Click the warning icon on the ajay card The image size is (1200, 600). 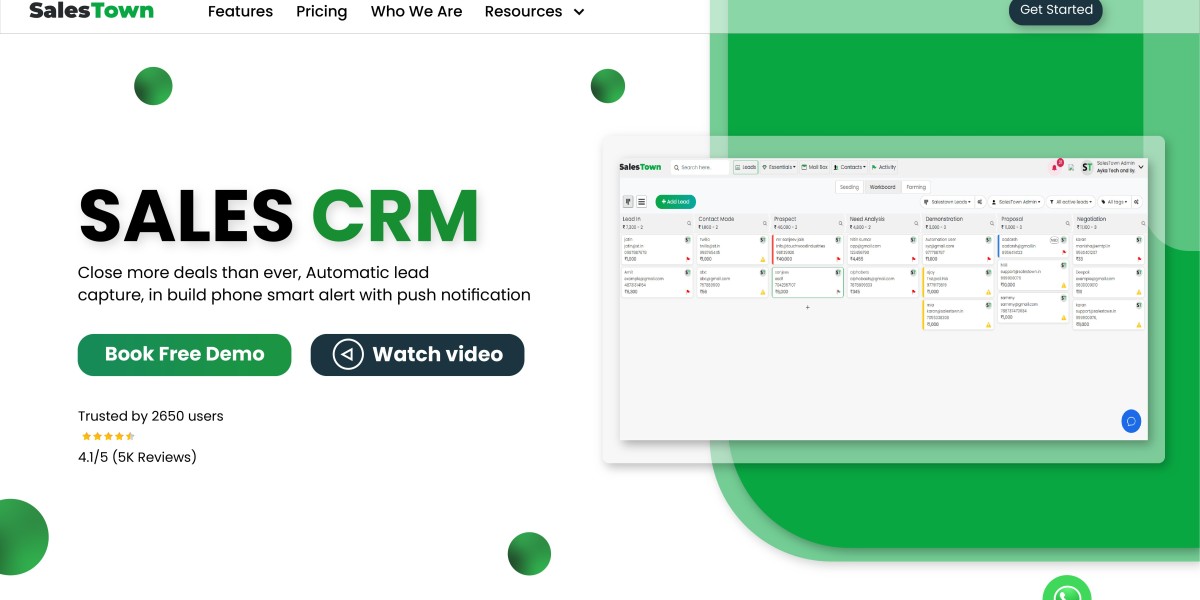(988, 292)
